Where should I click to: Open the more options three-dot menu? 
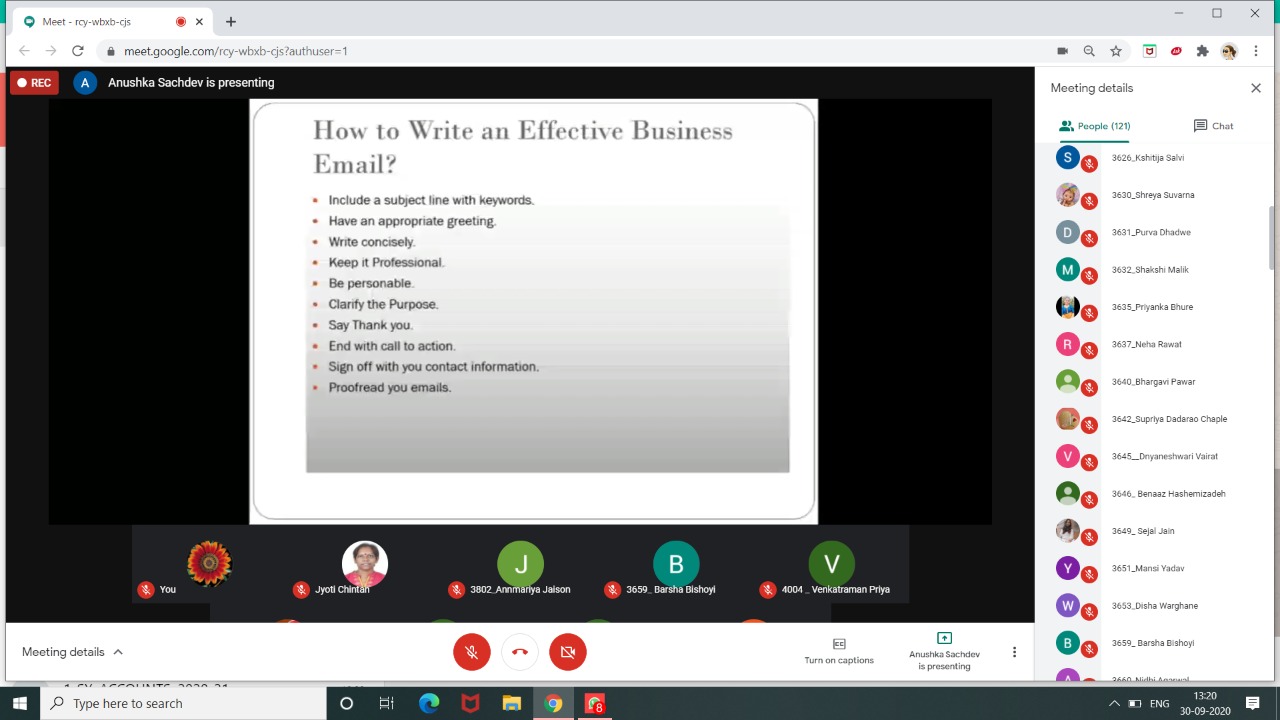(1014, 651)
